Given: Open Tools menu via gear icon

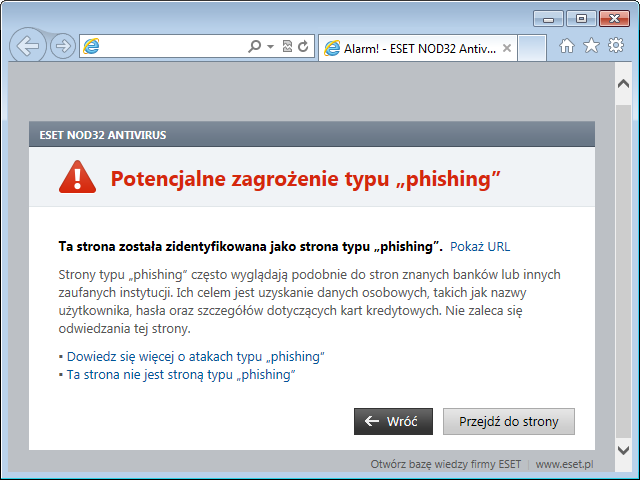Looking at the screenshot, I should 616,45.
